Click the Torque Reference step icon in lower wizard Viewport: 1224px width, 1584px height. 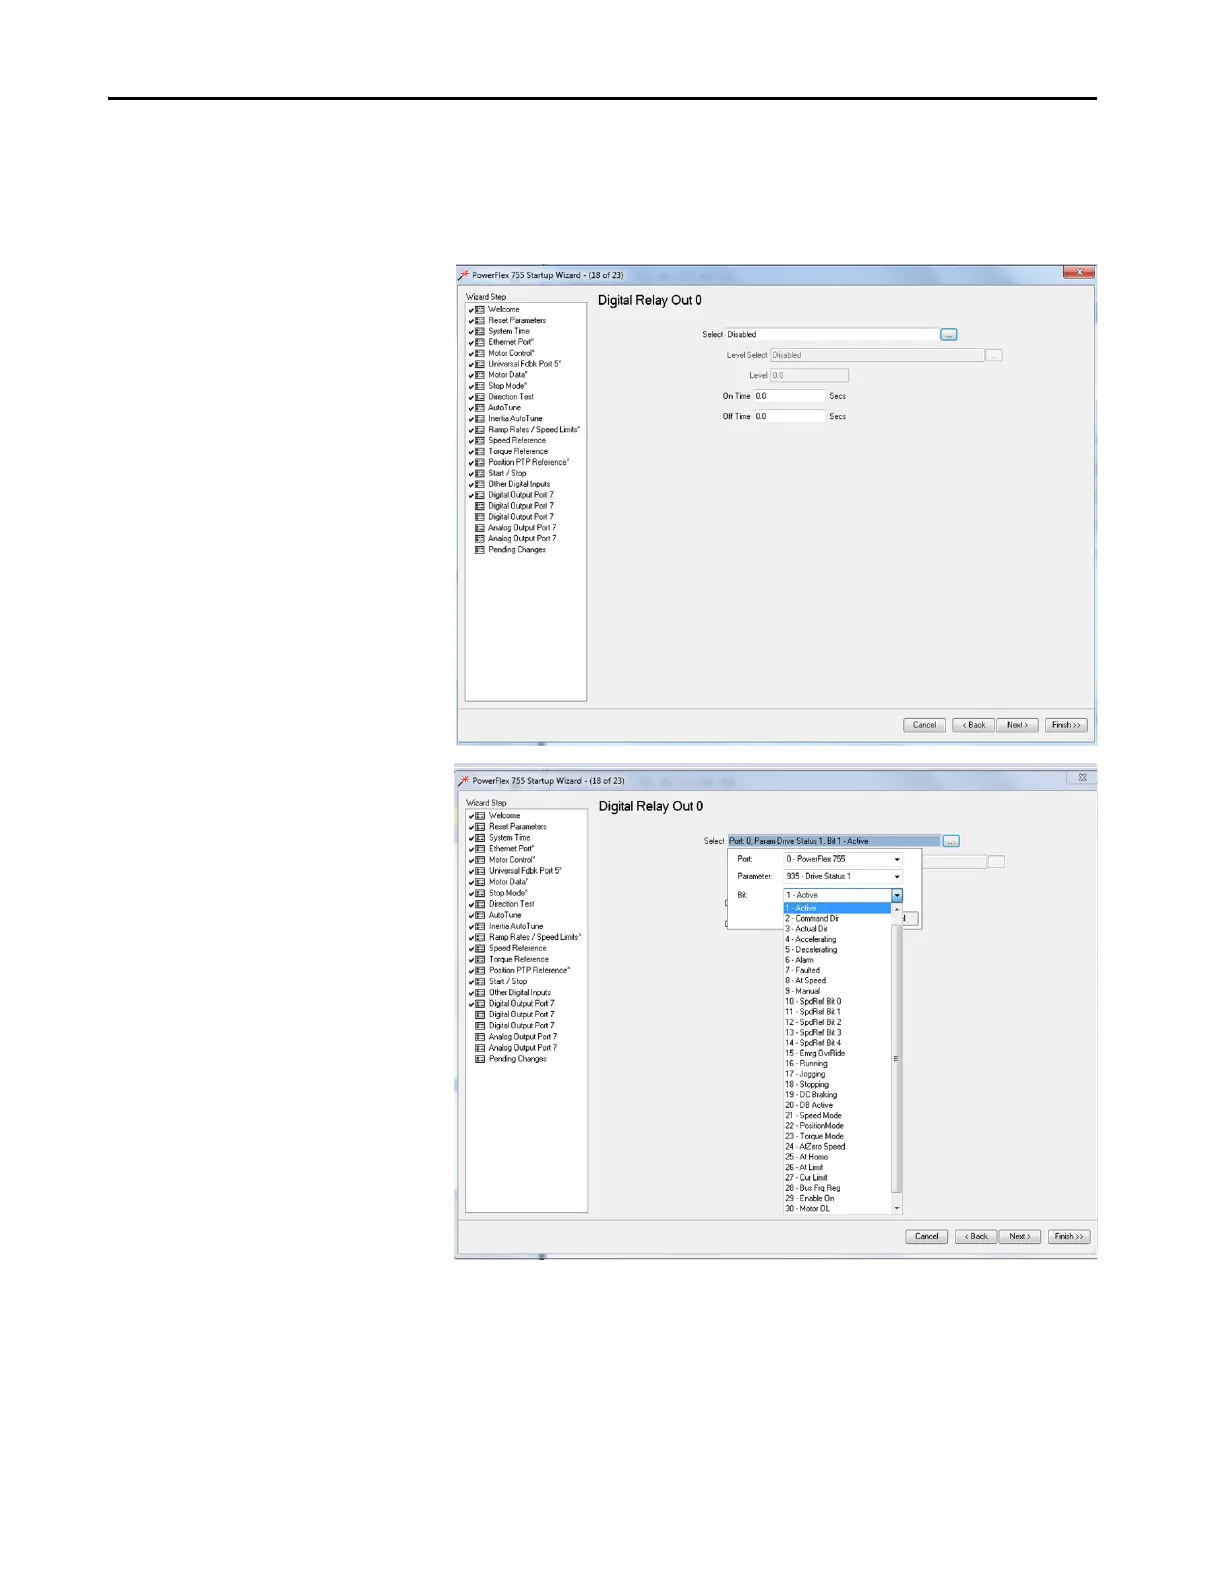[x=481, y=959]
